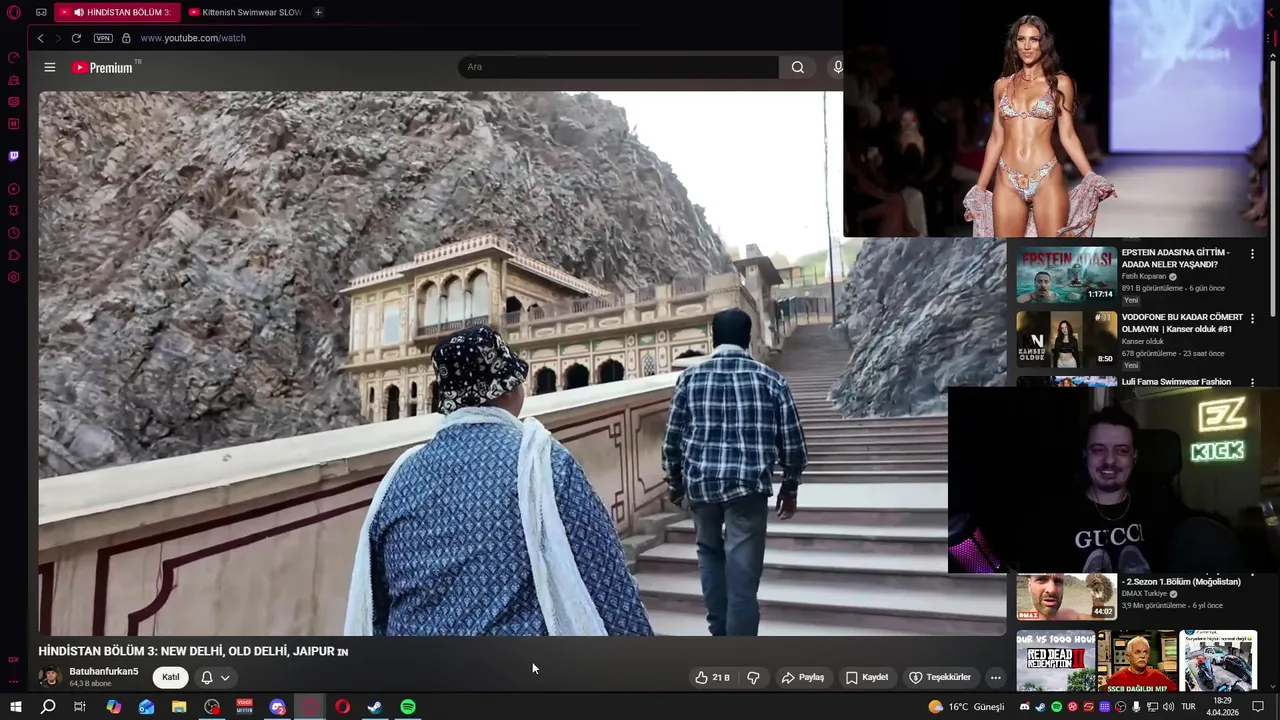Open the 16°C Güneşli weather widget

coord(966,707)
